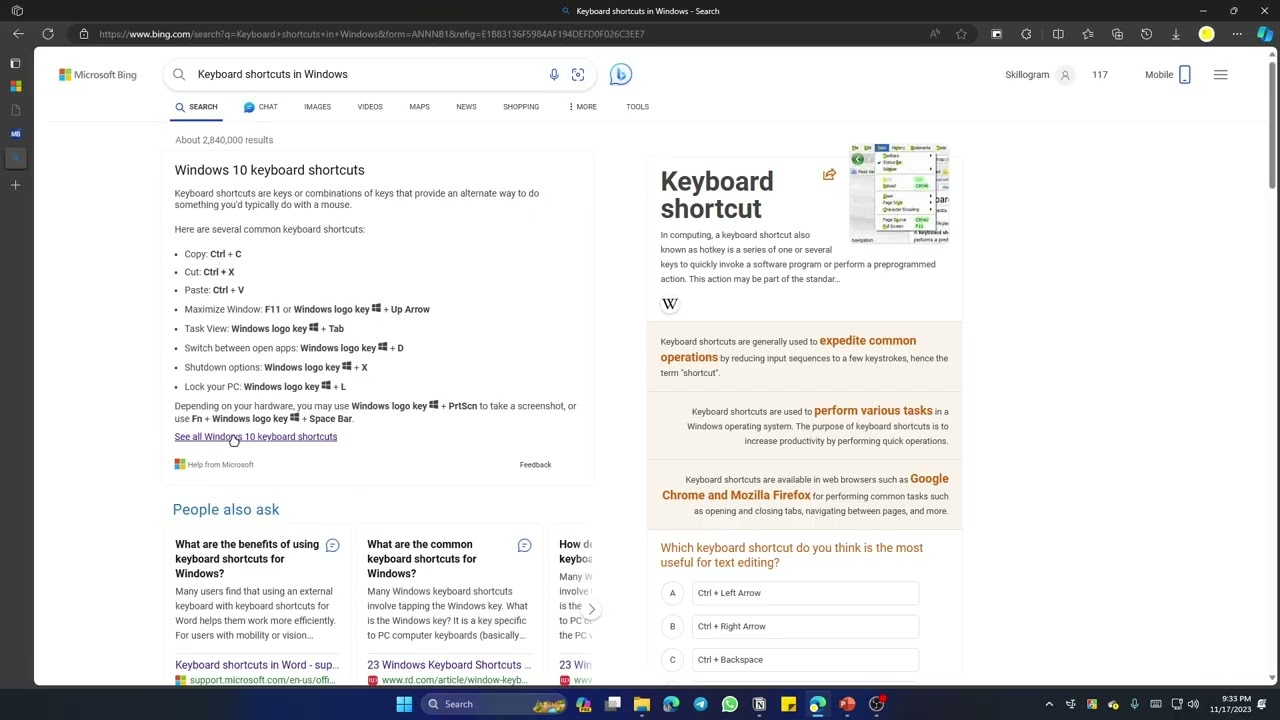
Task: Open Edge Settings and more ellipsis
Action: coord(1237,34)
